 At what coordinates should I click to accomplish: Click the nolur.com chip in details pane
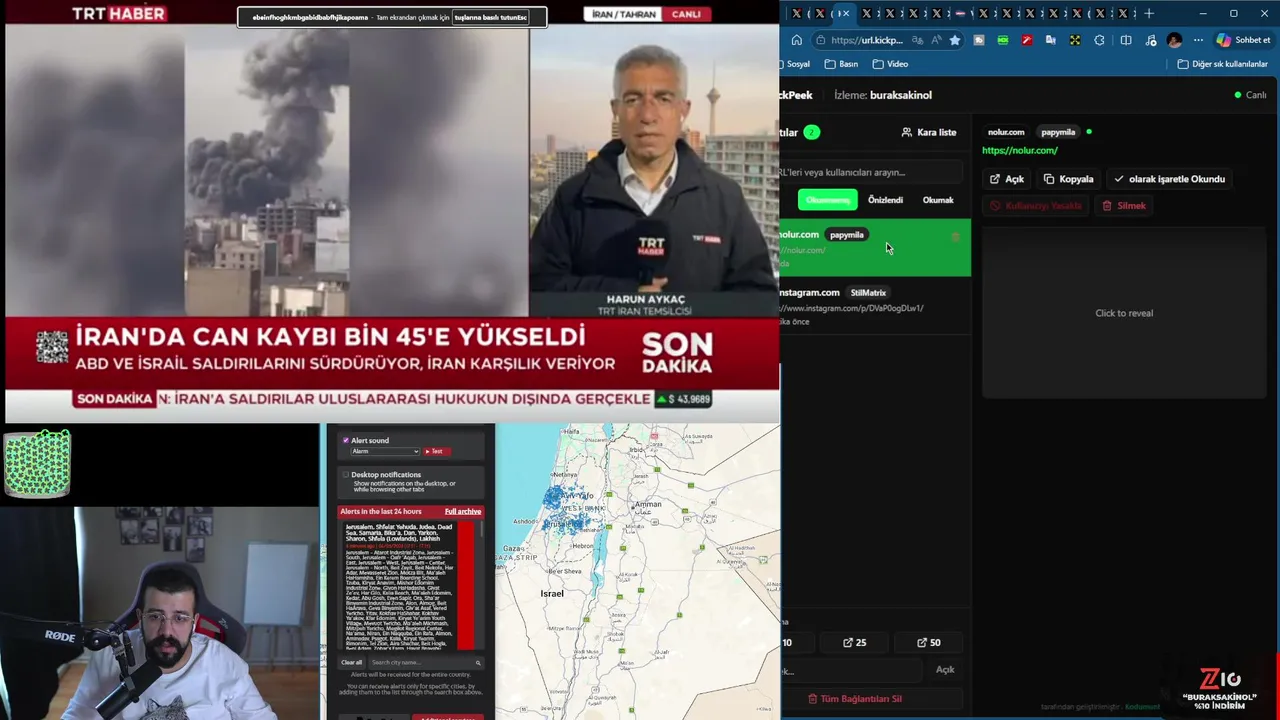[x=1006, y=132]
